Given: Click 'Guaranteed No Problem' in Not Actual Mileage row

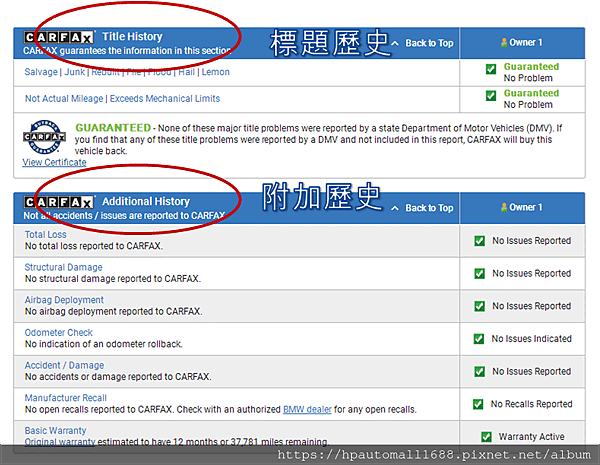Looking at the screenshot, I should (x=531, y=99).
